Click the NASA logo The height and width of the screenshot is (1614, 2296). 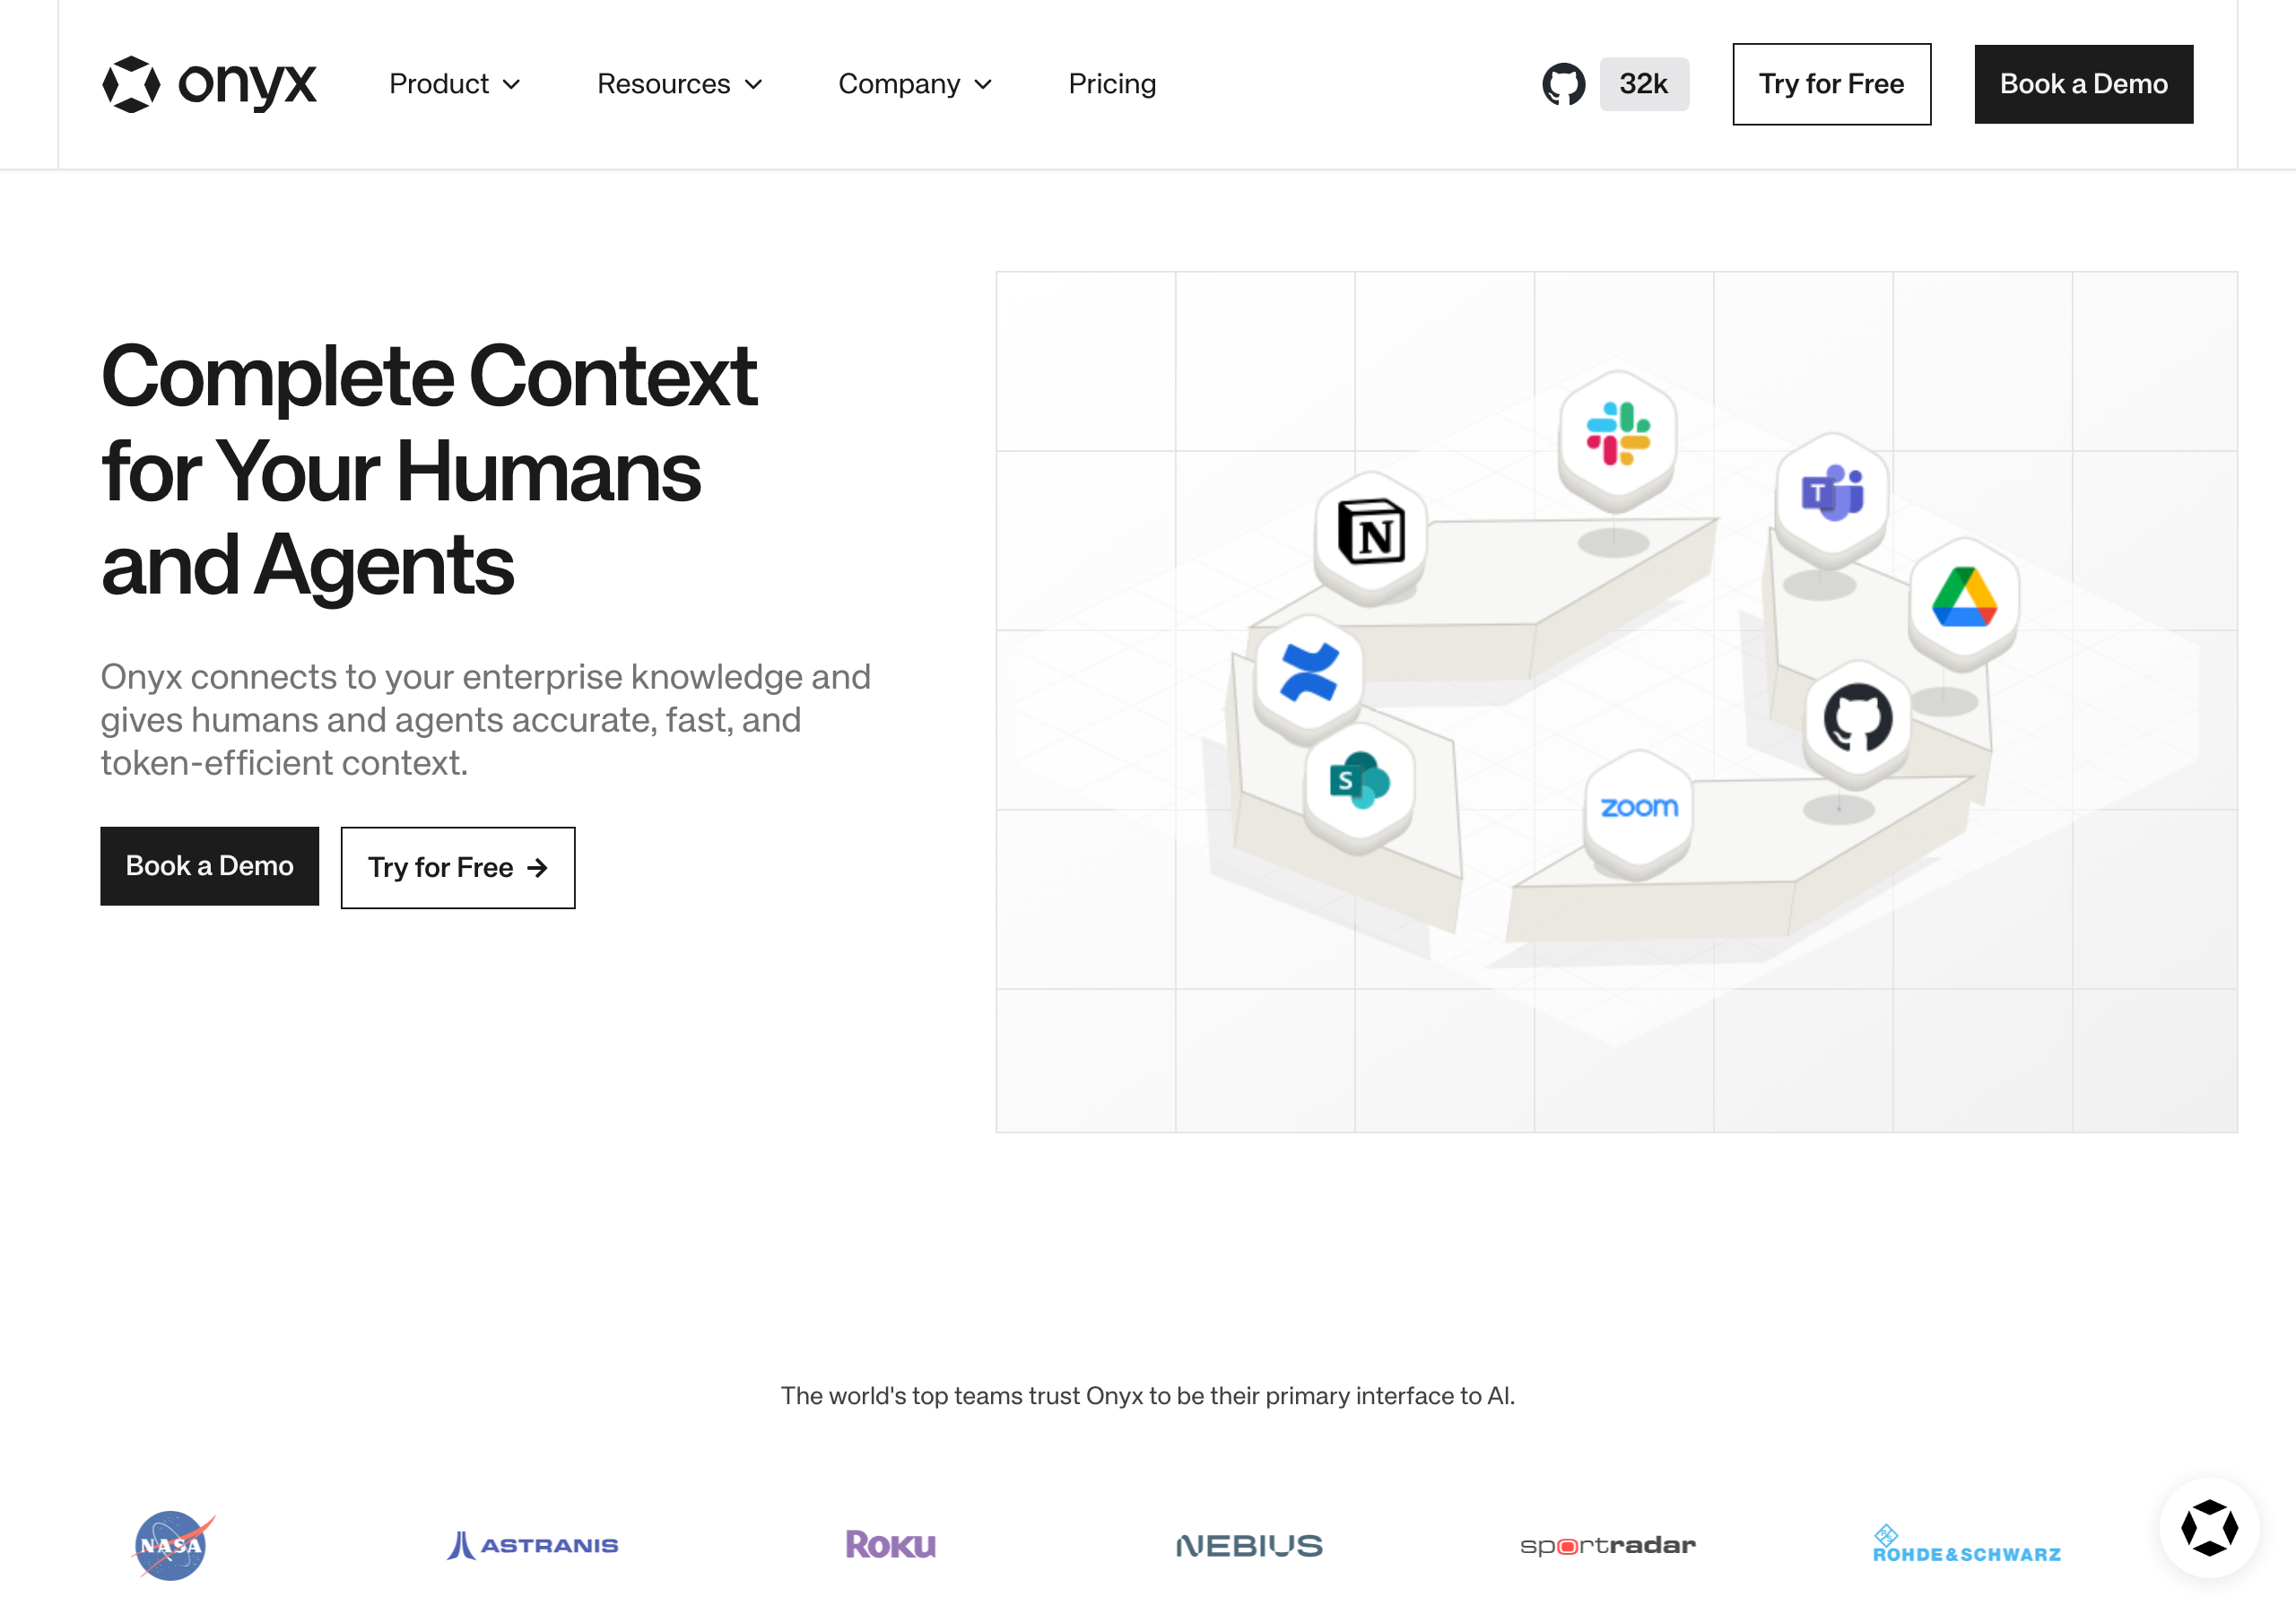click(x=173, y=1545)
